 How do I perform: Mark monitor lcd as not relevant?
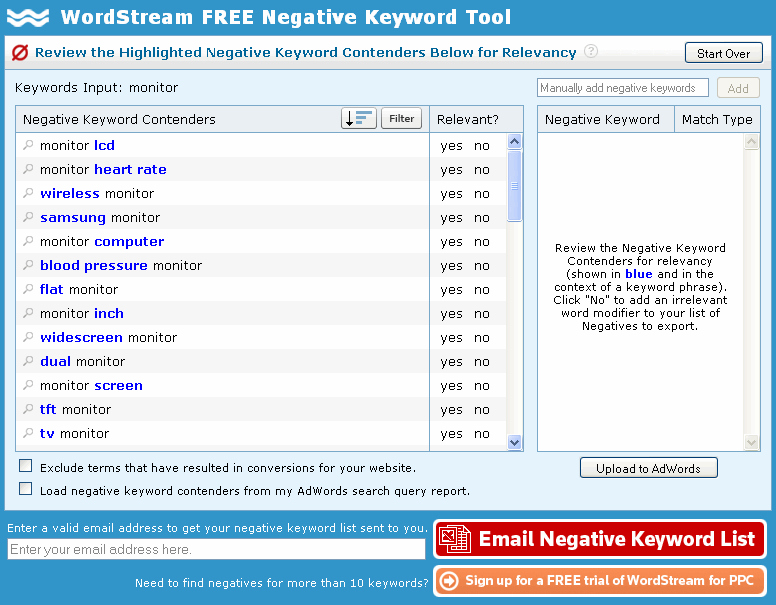pyautogui.click(x=482, y=146)
